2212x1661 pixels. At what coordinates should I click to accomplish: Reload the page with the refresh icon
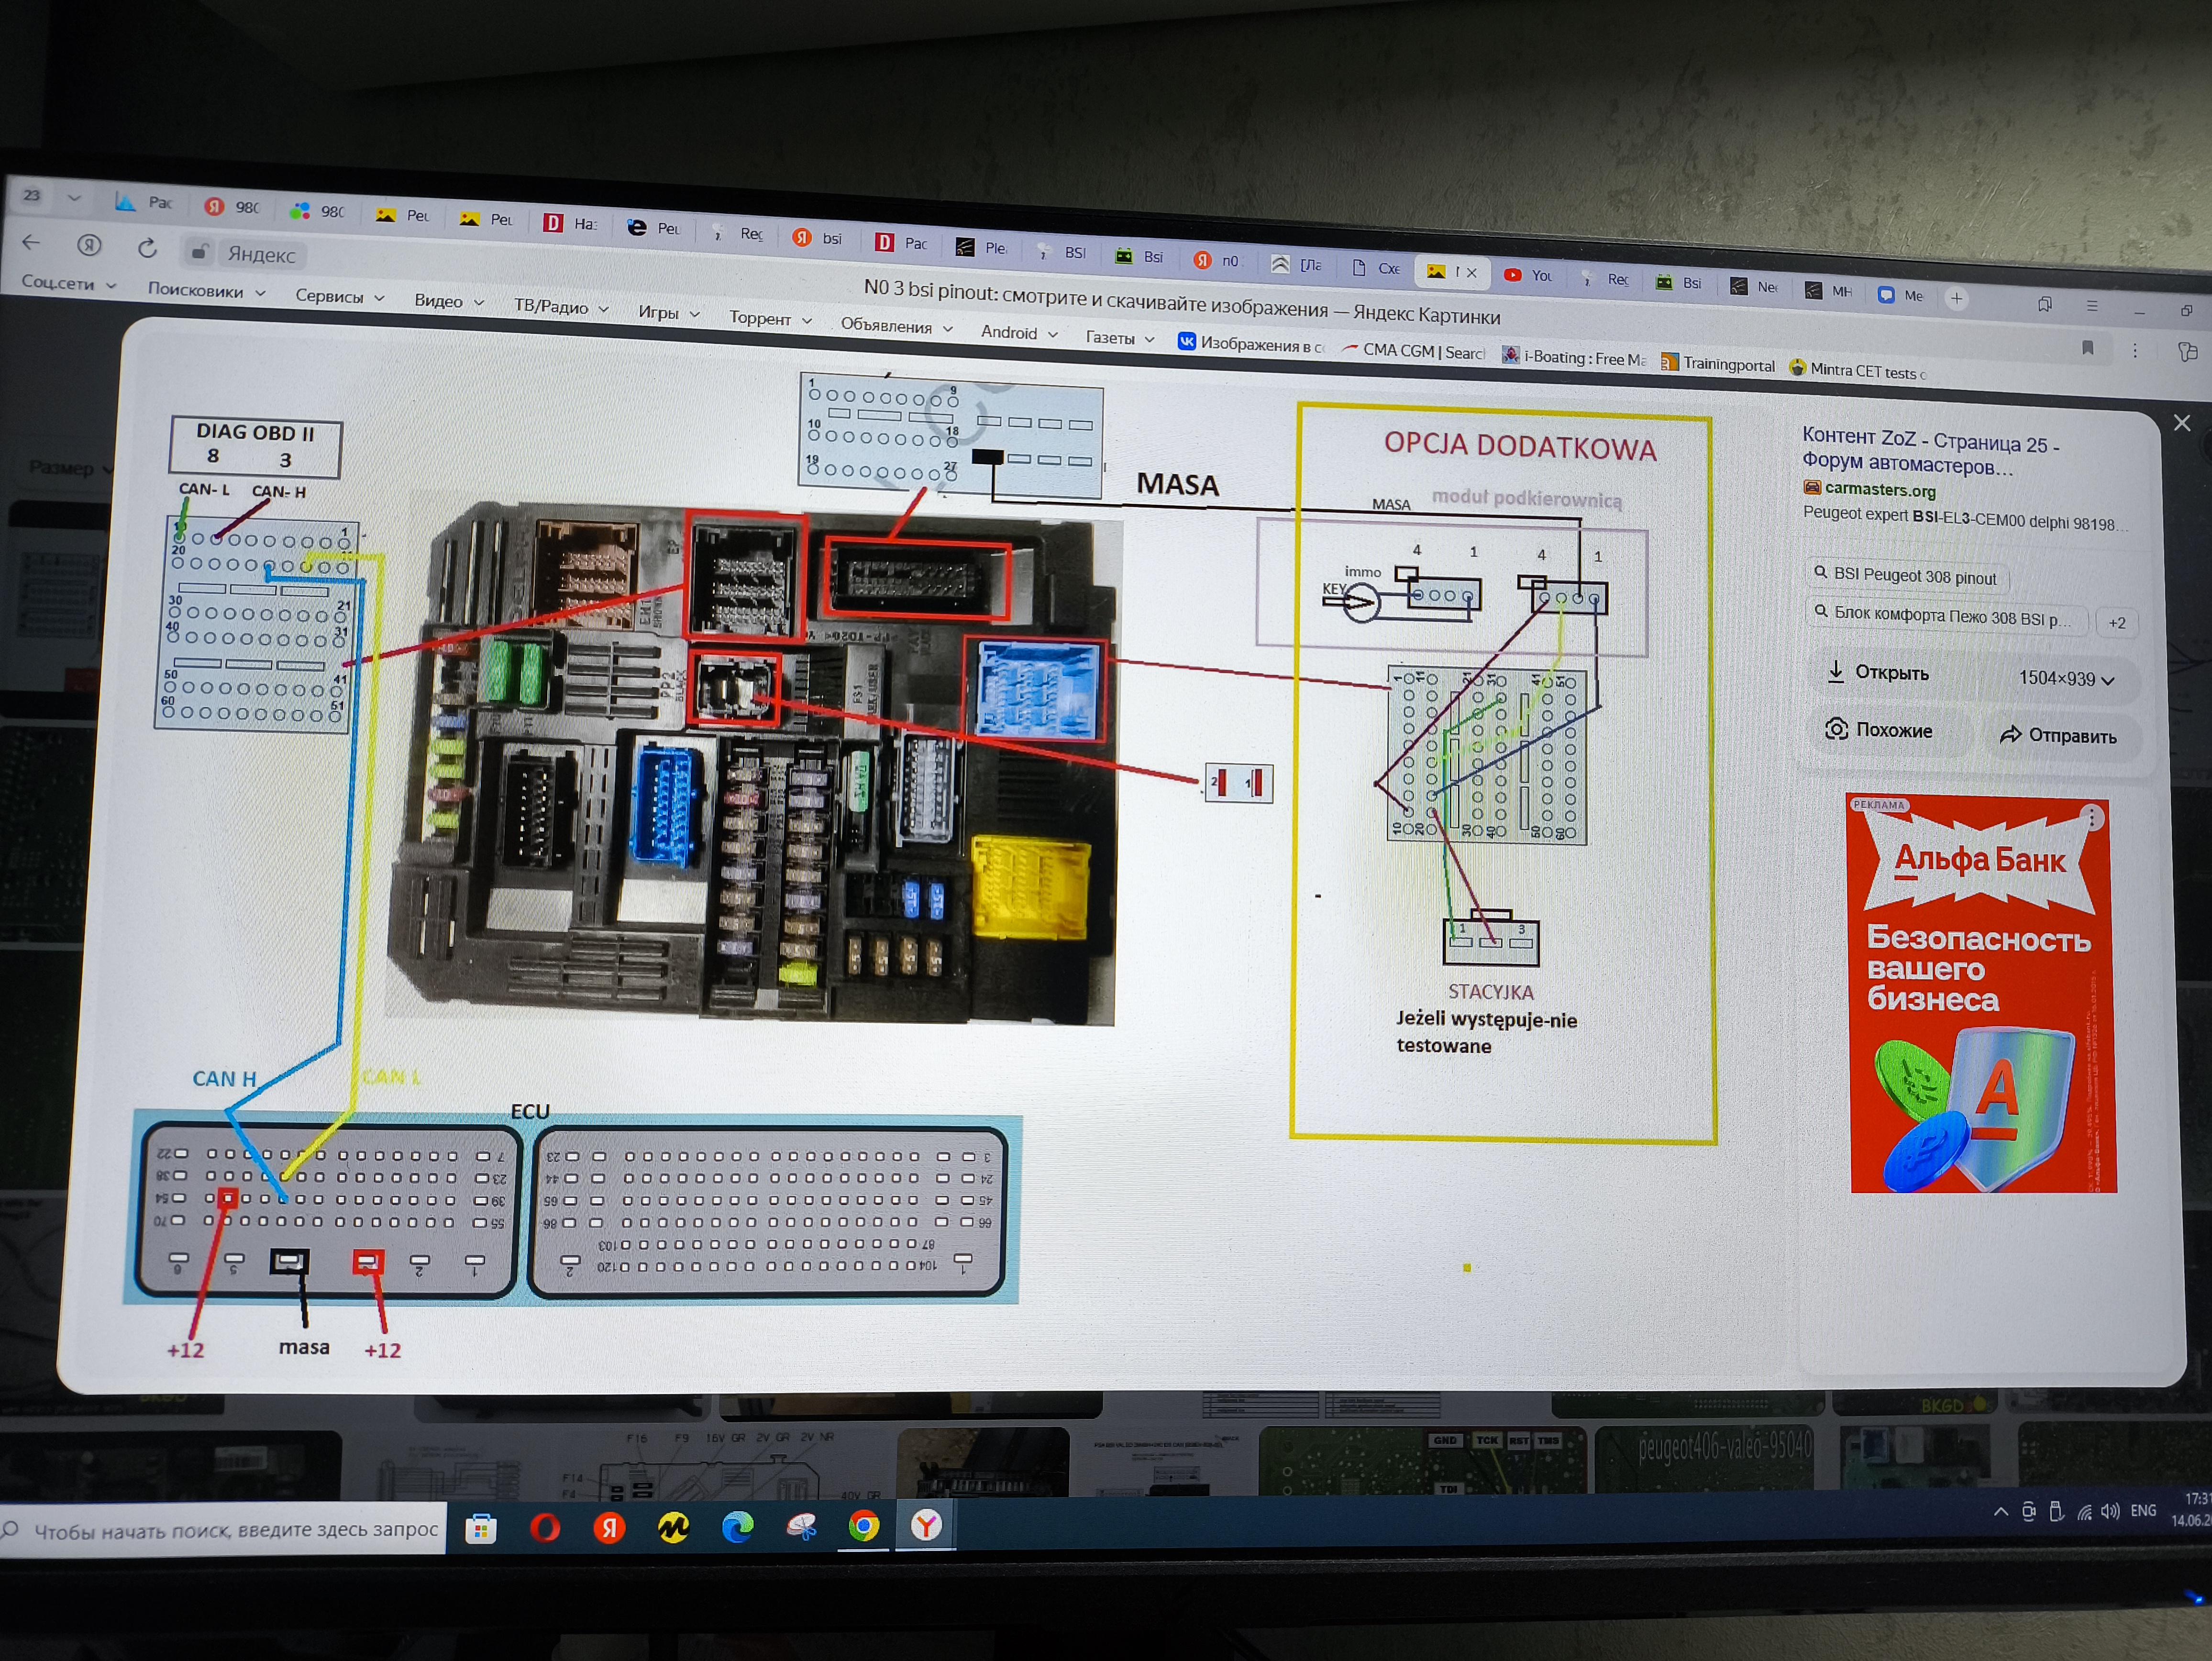(147, 248)
